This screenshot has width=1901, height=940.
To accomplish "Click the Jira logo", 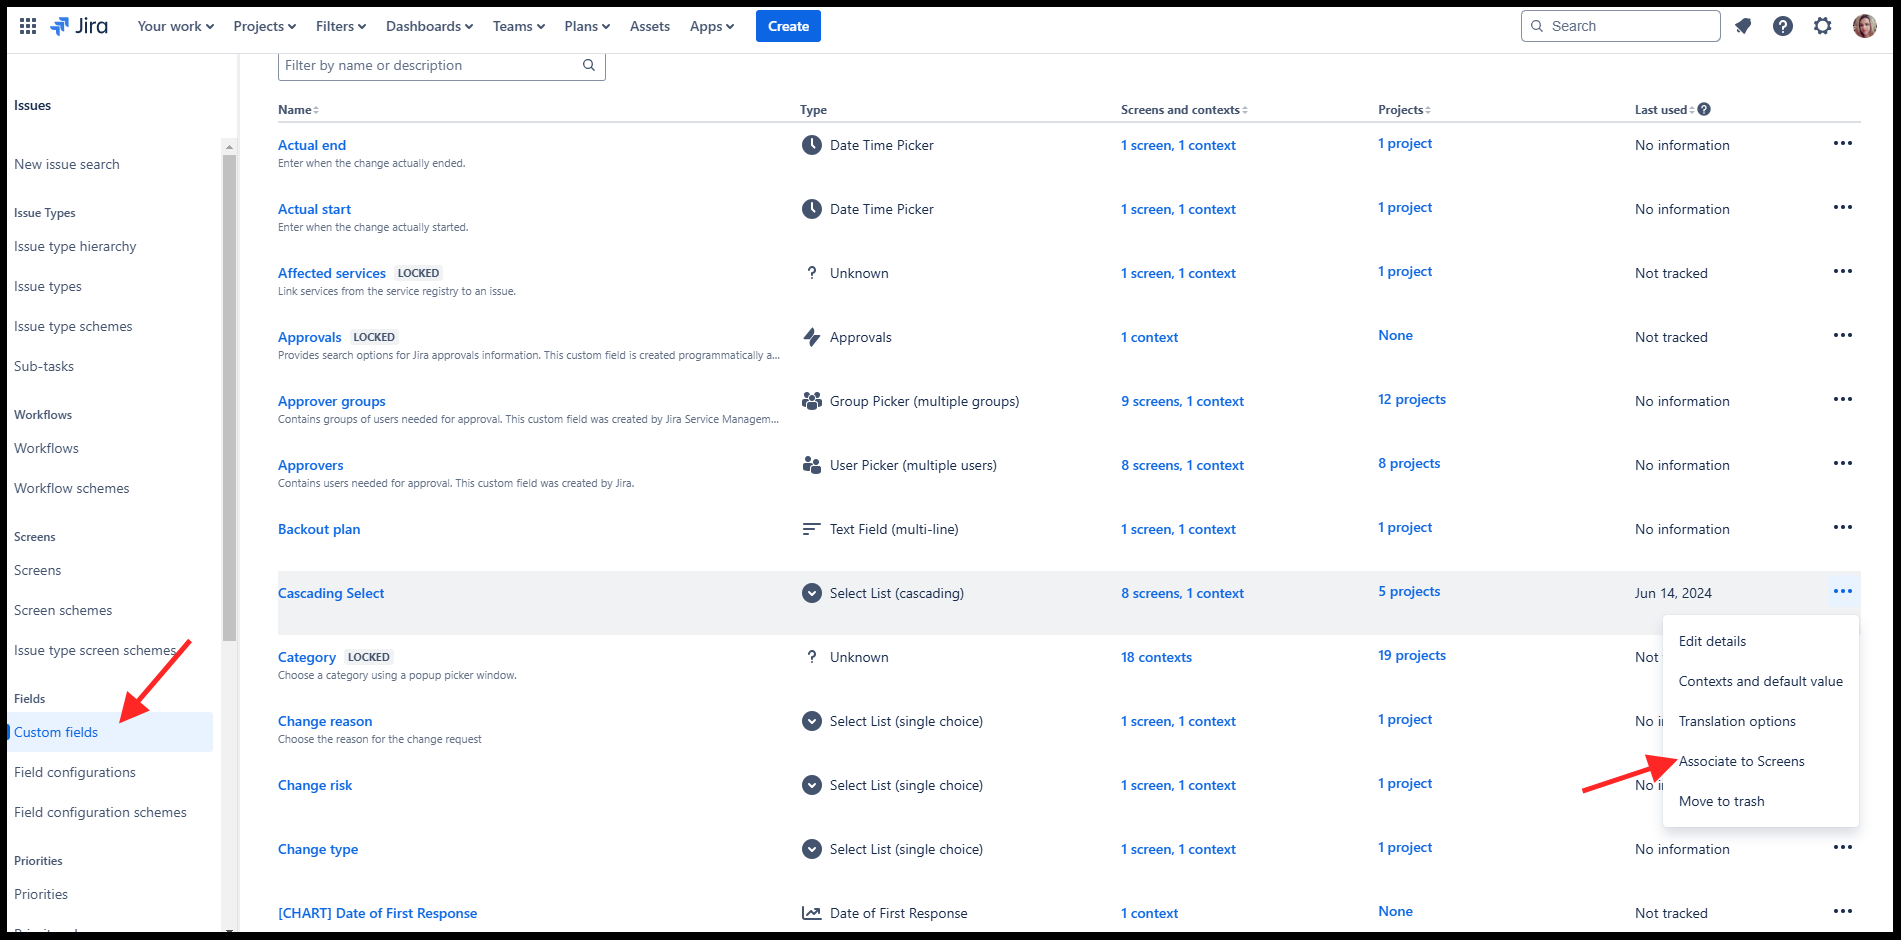I will coord(79,26).
